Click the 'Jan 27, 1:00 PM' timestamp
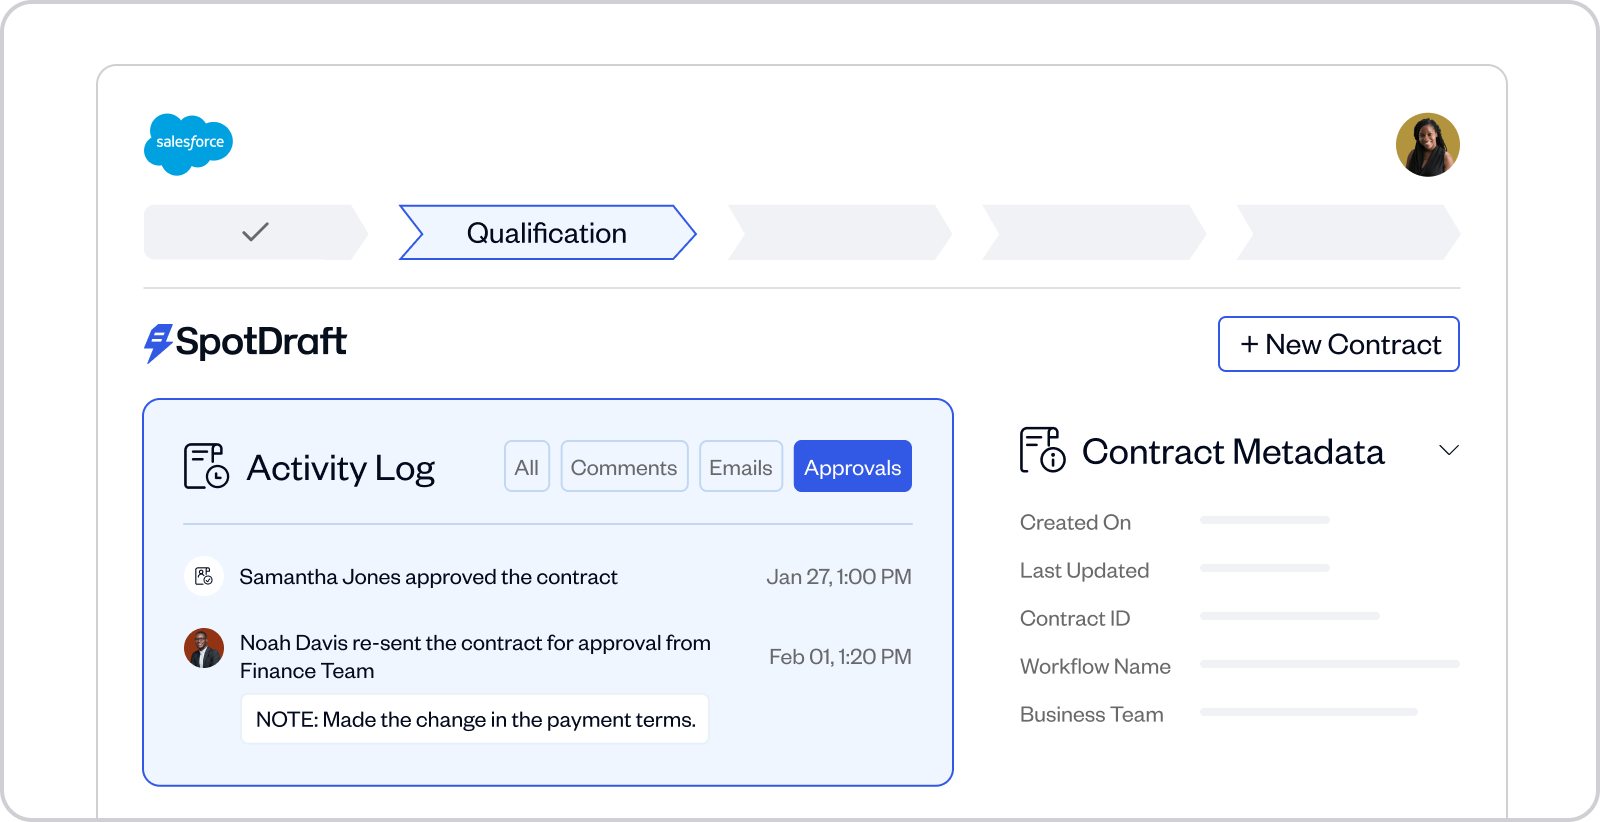The height and width of the screenshot is (822, 1600). [839, 577]
